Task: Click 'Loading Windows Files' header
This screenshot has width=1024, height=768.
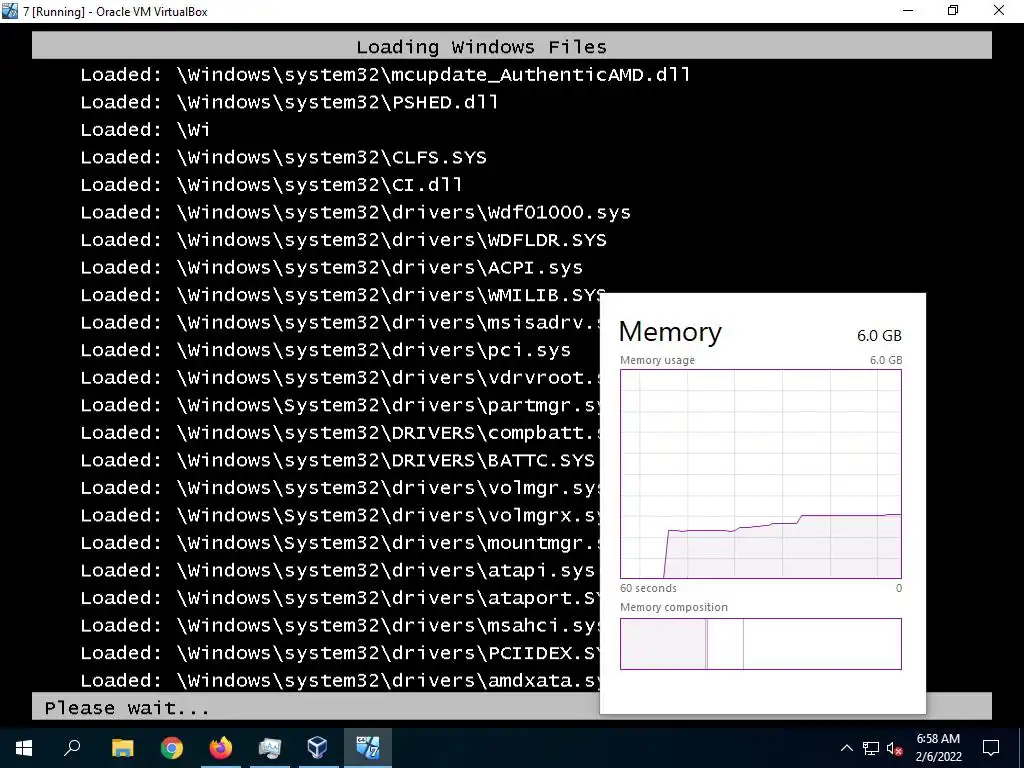Action: click(481, 47)
